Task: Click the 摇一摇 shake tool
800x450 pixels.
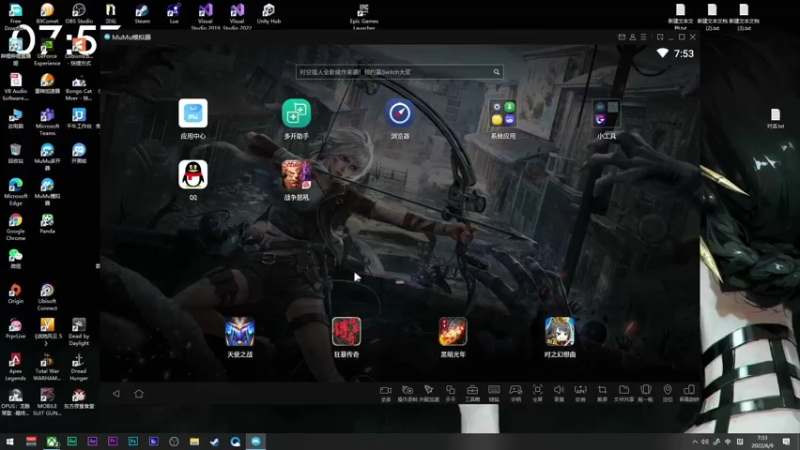Action: pos(645,393)
